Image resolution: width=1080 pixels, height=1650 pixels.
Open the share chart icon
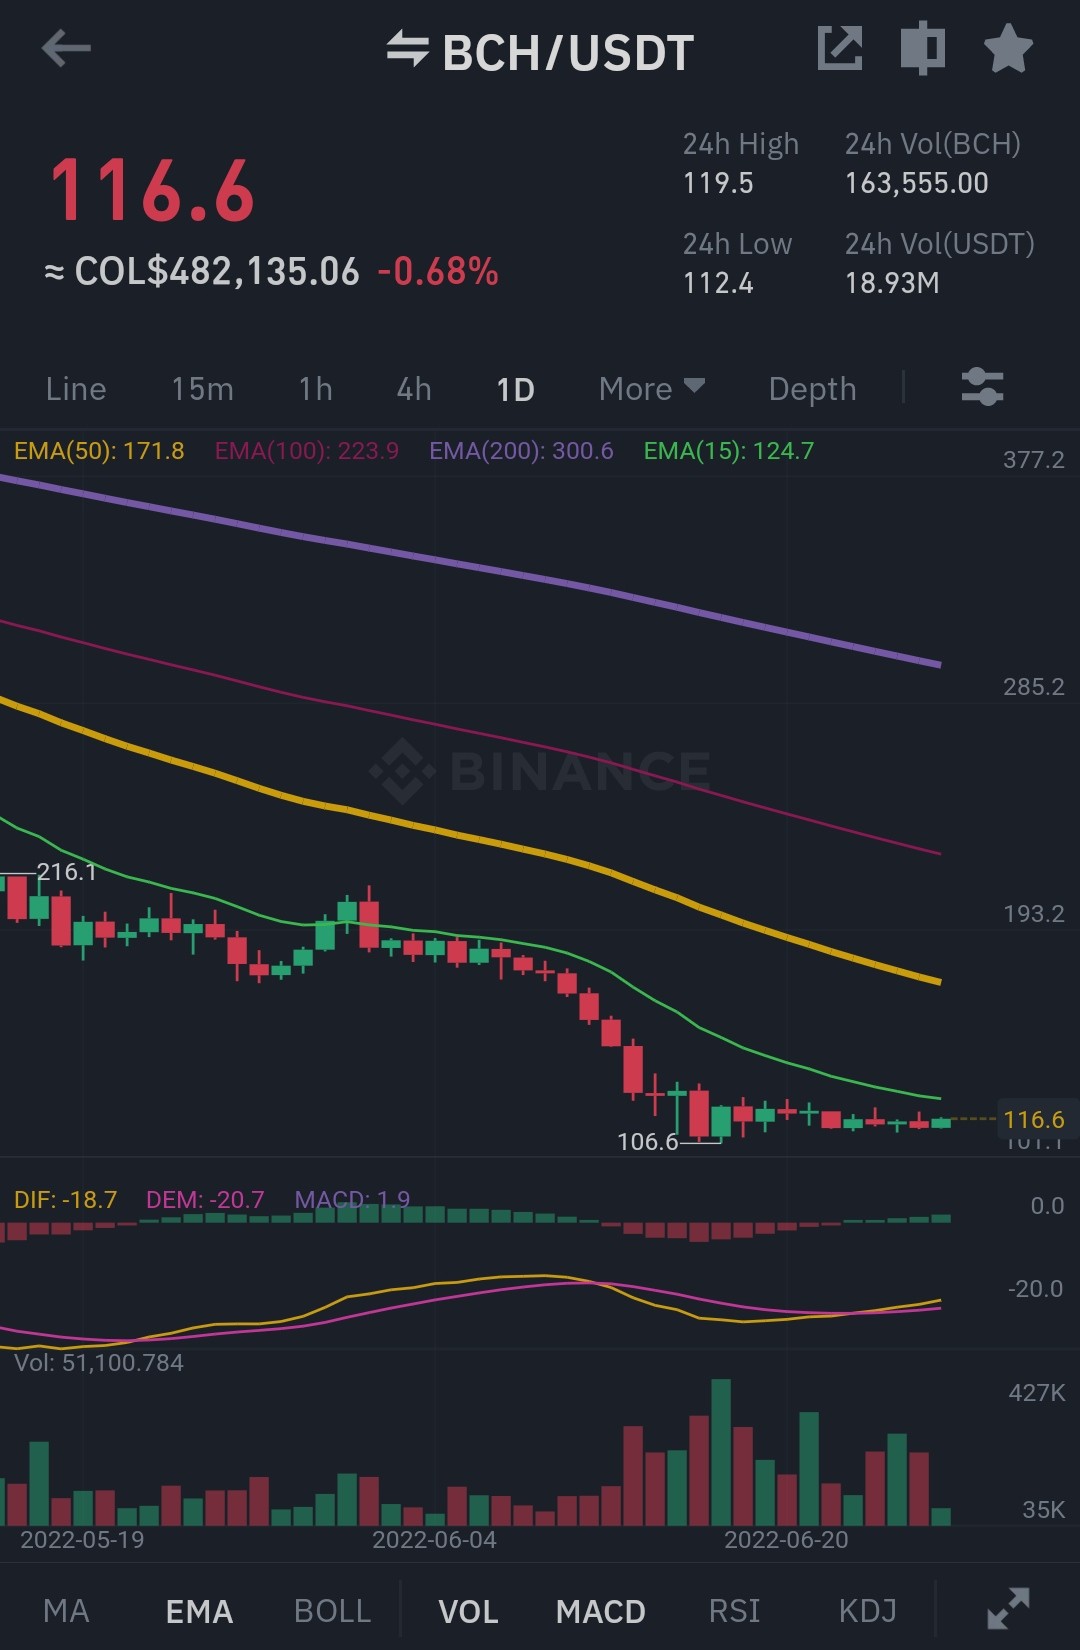(839, 48)
